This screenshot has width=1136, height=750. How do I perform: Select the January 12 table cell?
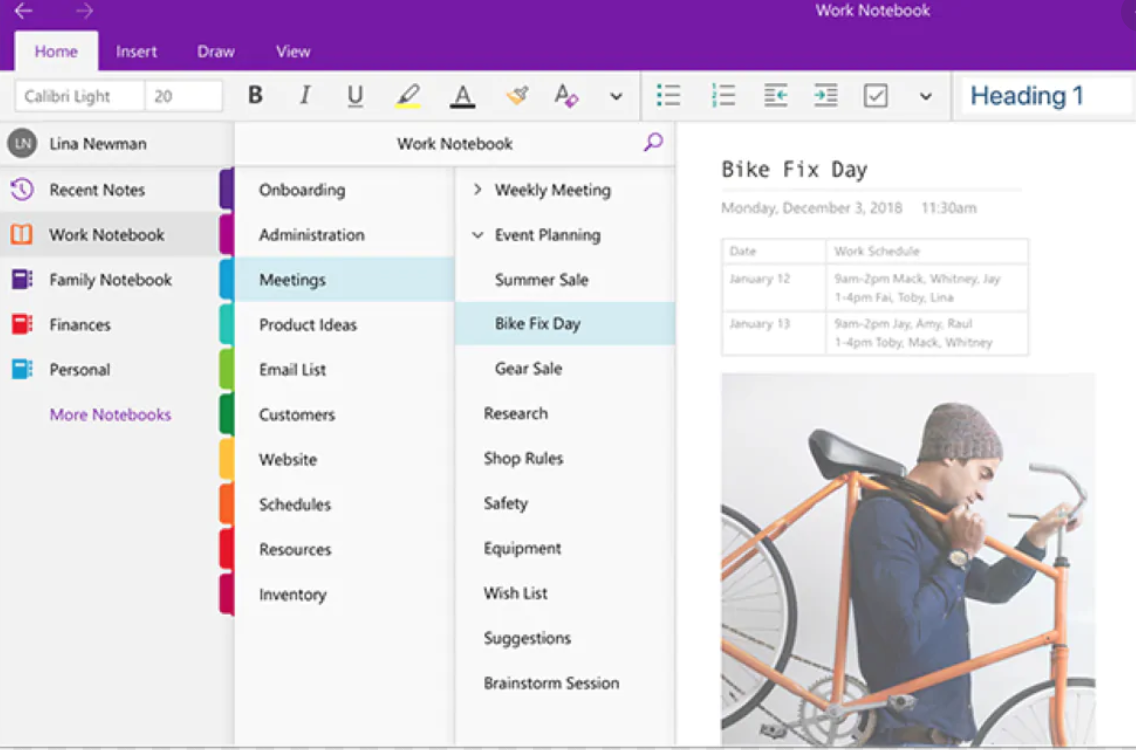773,288
